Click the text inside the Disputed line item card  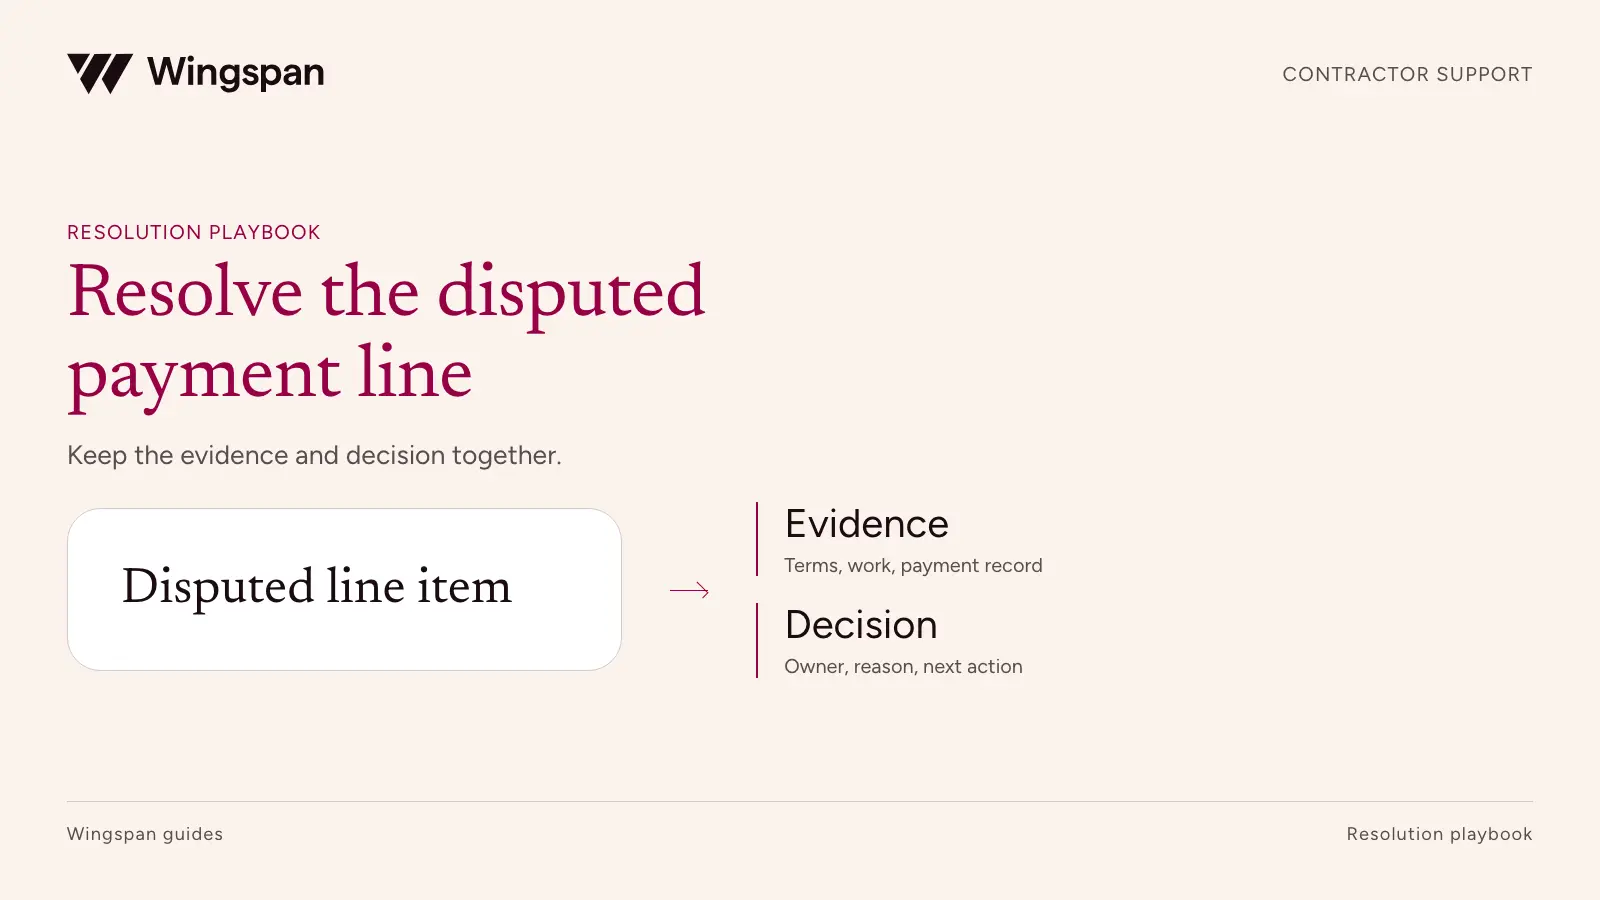(317, 586)
